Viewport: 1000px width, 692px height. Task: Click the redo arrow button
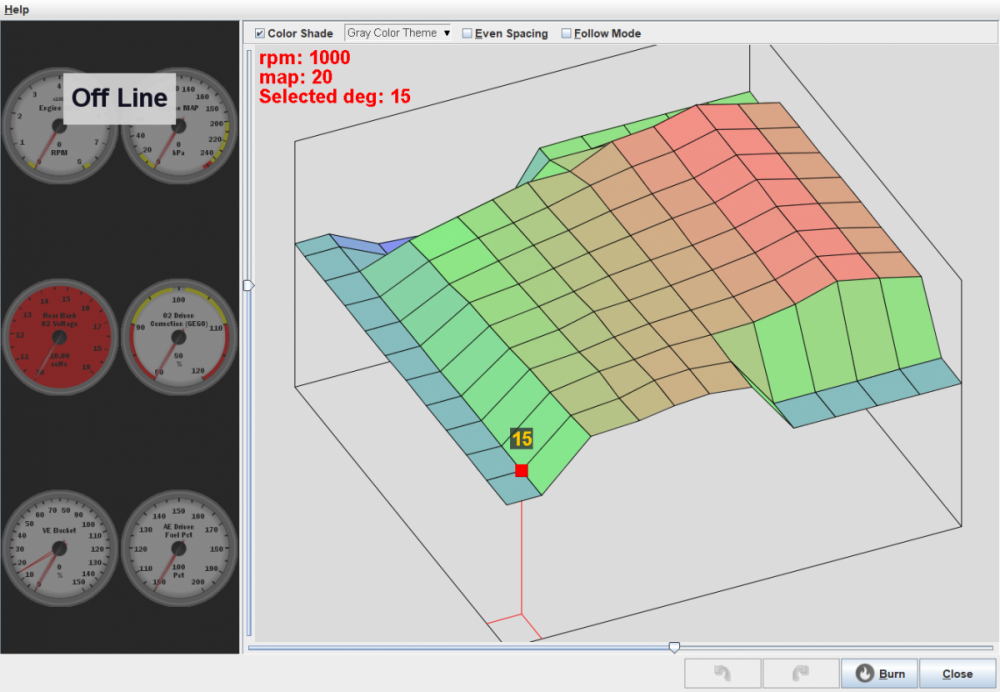pos(800,674)
